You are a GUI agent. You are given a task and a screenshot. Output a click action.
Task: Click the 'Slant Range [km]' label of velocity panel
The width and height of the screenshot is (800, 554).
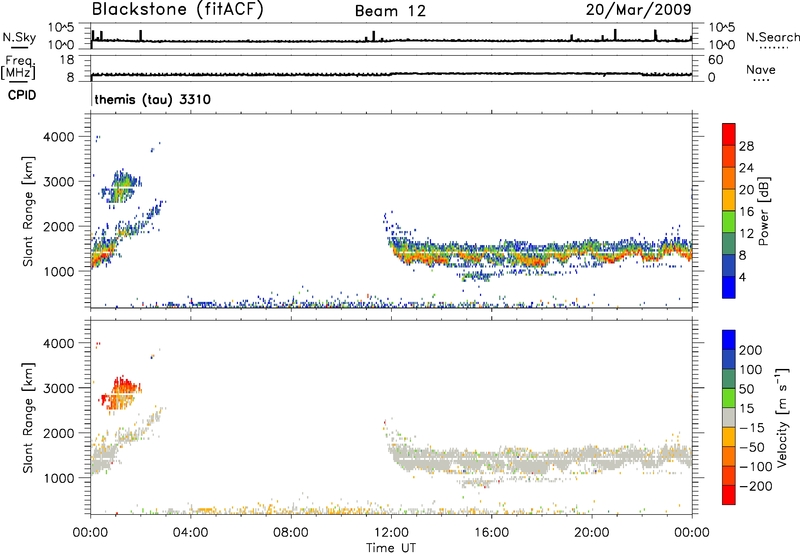click(x=28, y=418)
